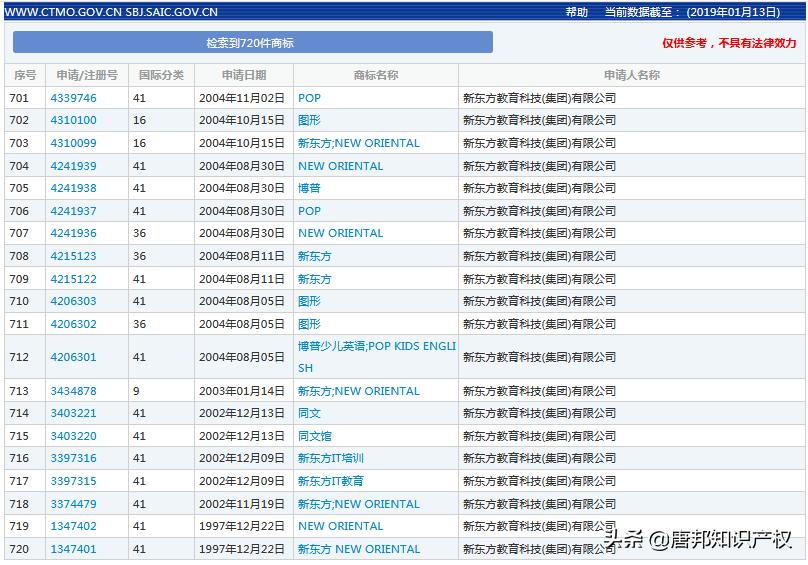Open registration number 3403221
Viewport: 808px width, 565px height.
point(73,413)
